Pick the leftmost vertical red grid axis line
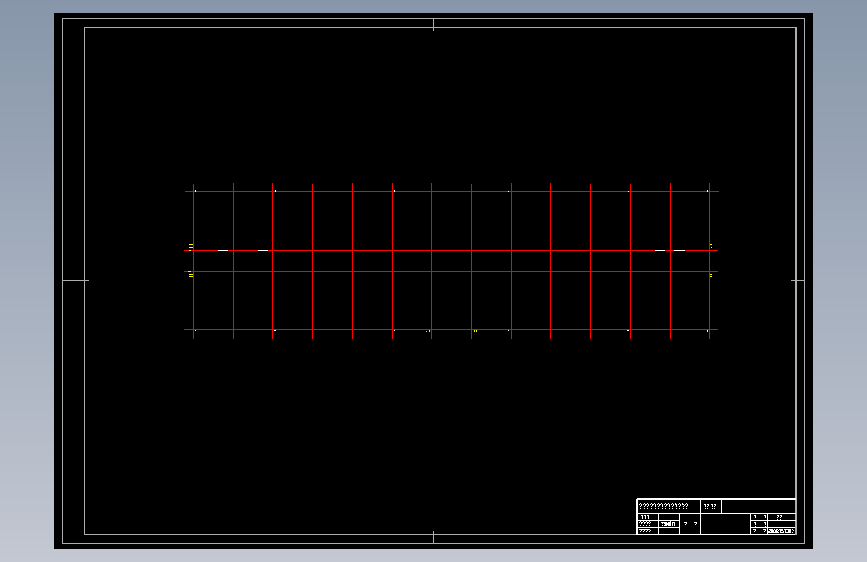 tap(194, 261)
